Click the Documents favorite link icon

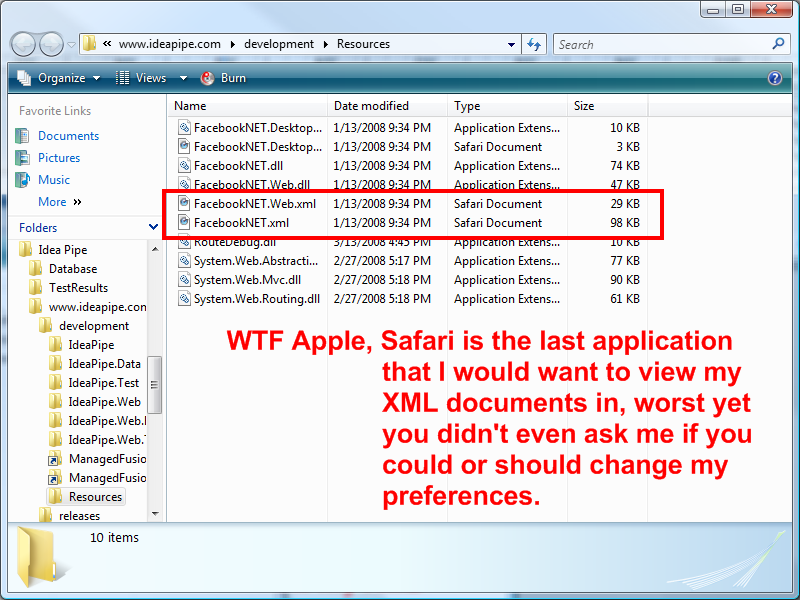23,136
